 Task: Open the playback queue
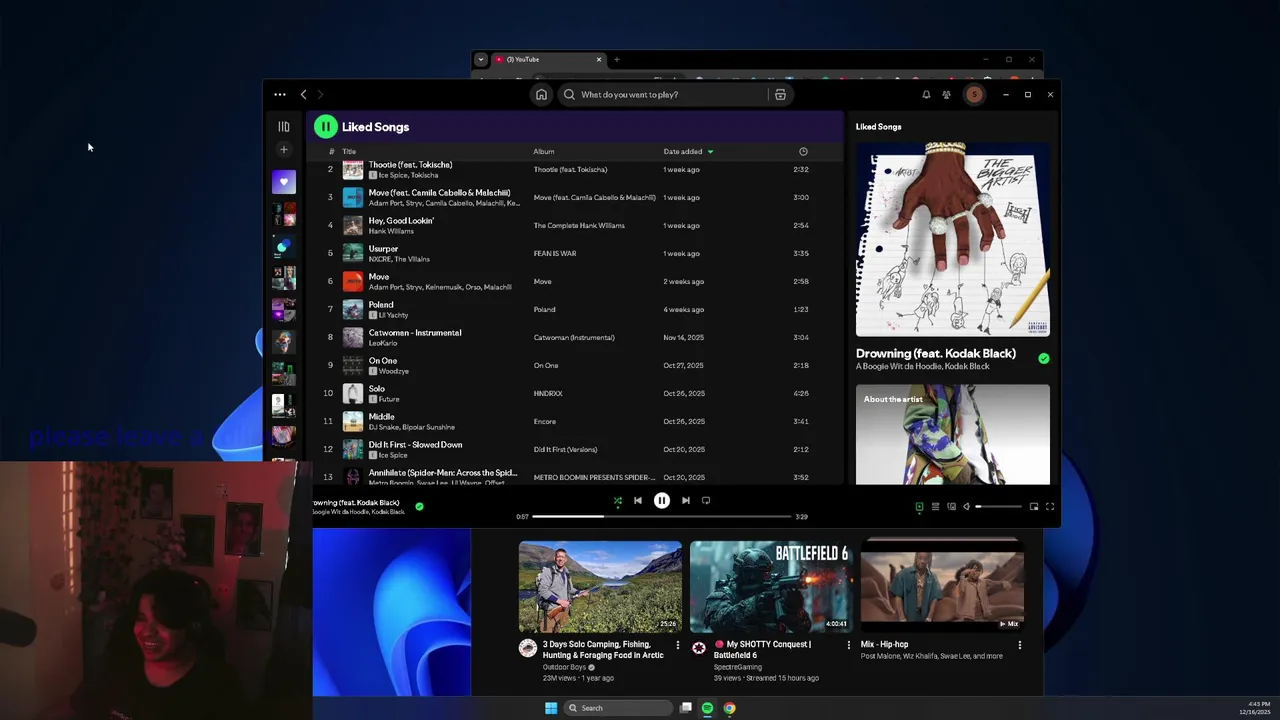pyautogui.click(x=935, y=507)
